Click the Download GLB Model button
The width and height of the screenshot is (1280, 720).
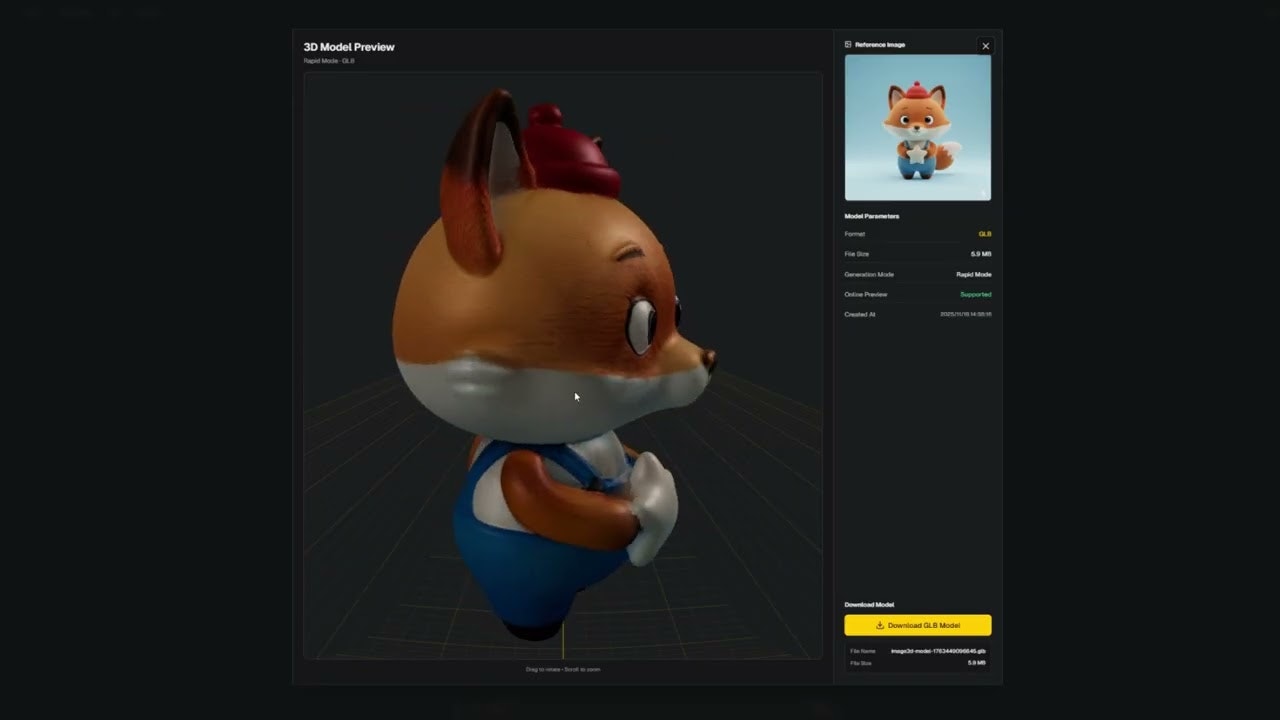[918, 625]
